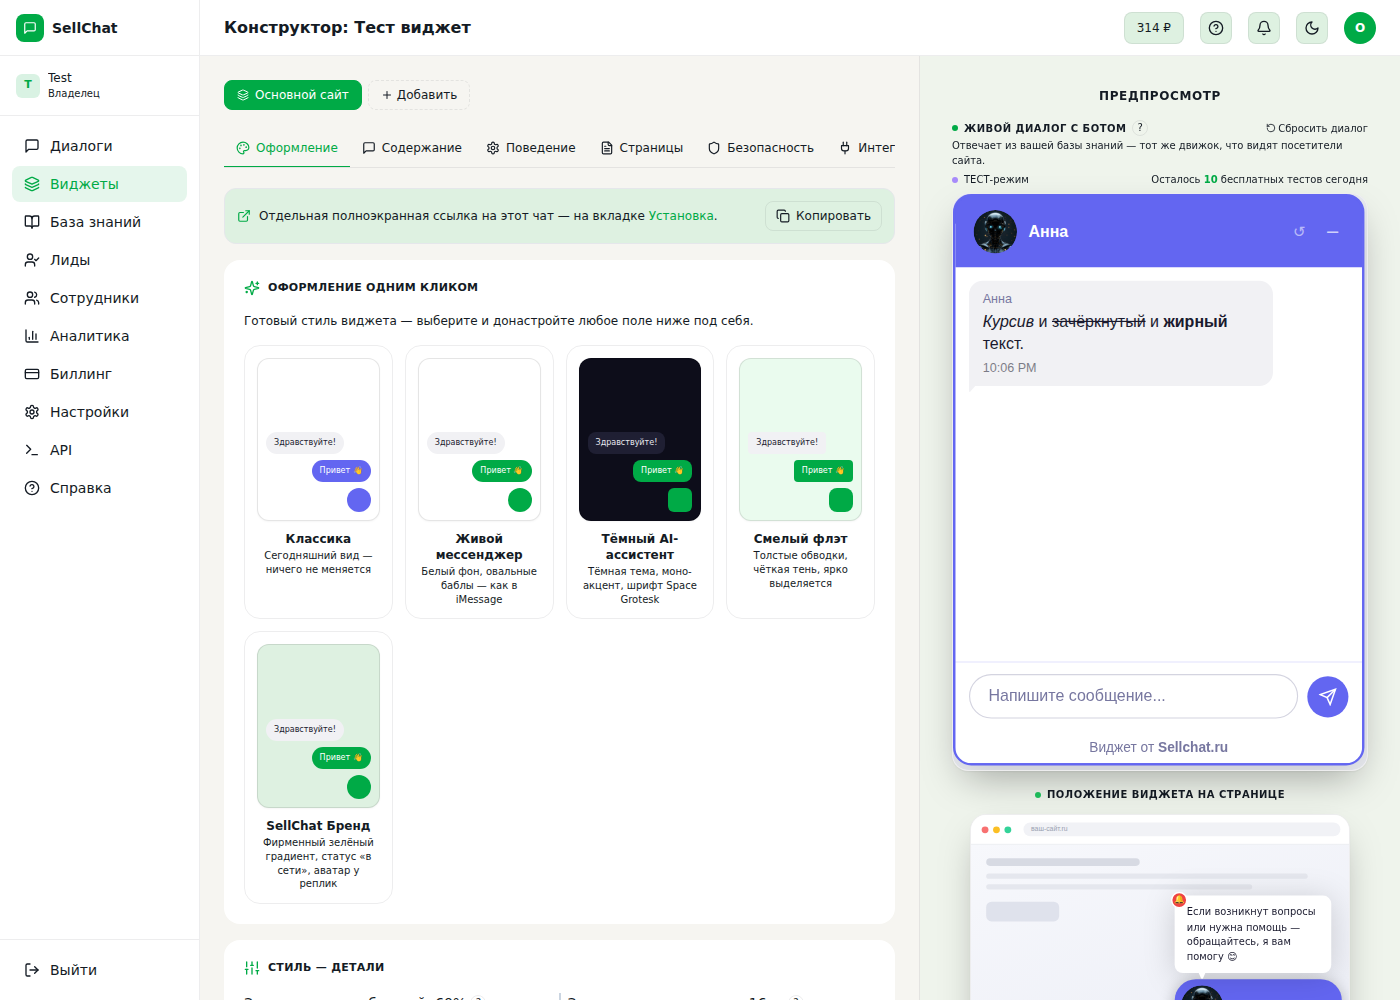Click Сбросить диалог

coord(1316,128)
